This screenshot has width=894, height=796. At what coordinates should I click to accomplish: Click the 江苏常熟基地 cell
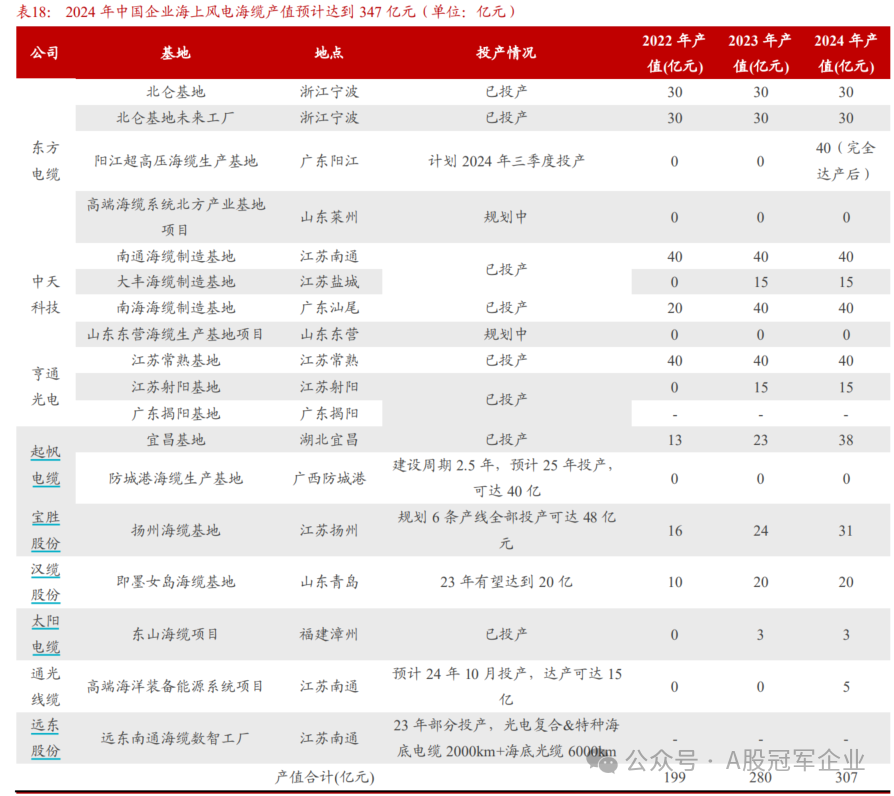pos(176,360)
